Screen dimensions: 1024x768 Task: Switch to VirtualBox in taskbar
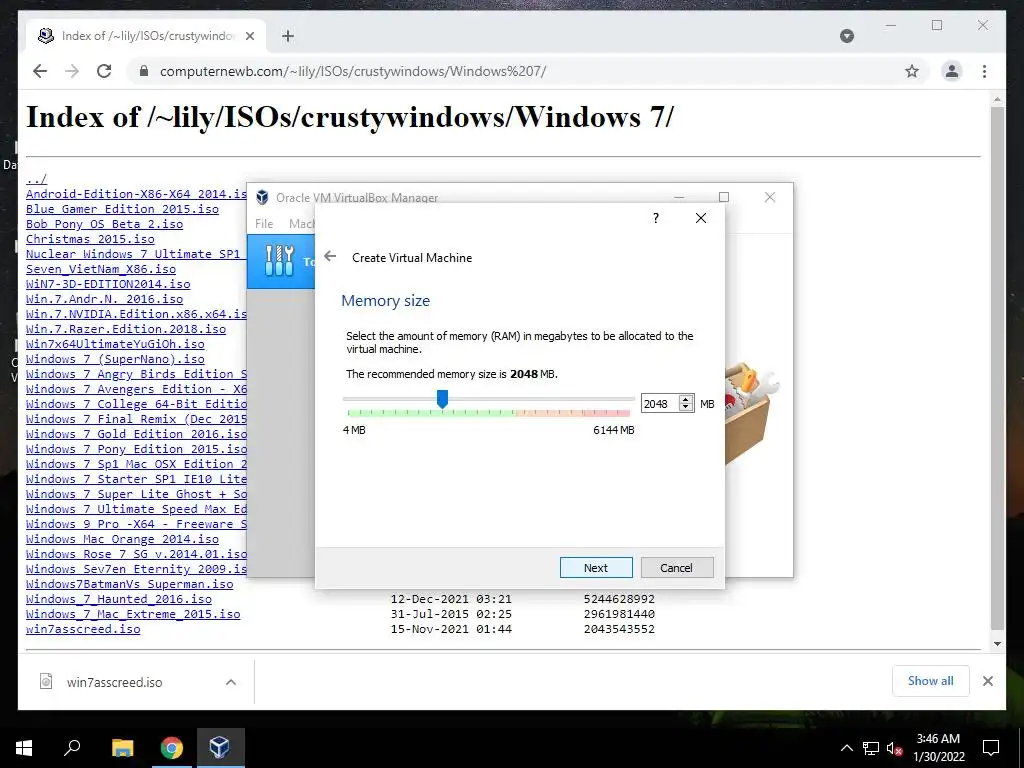220,748
